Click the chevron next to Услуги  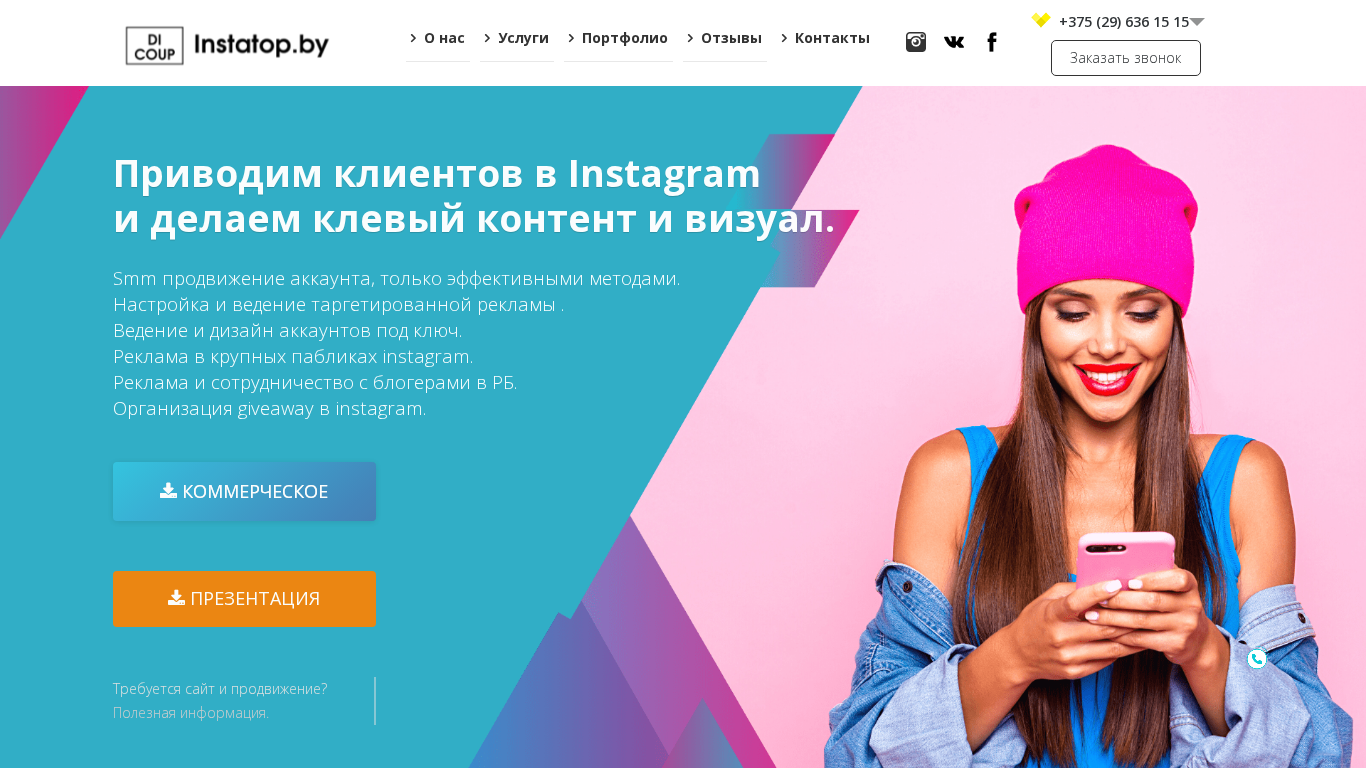click(x=487, y=38)
